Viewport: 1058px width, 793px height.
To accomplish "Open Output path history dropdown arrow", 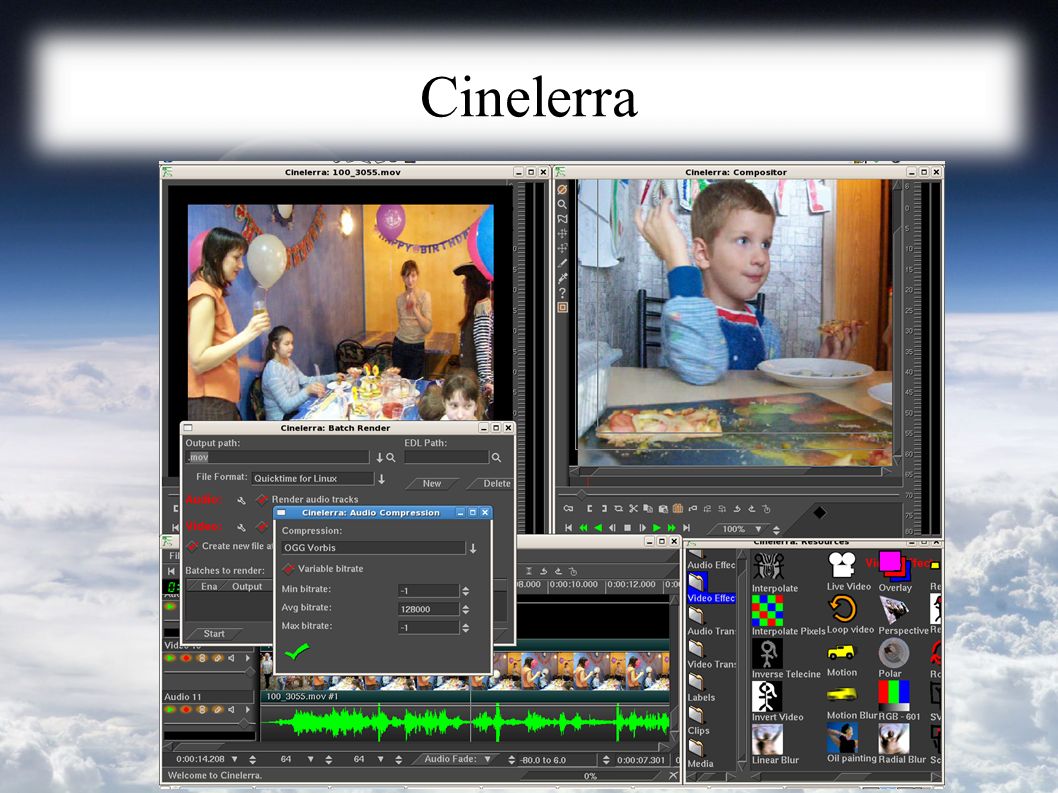I will point(380,458).
